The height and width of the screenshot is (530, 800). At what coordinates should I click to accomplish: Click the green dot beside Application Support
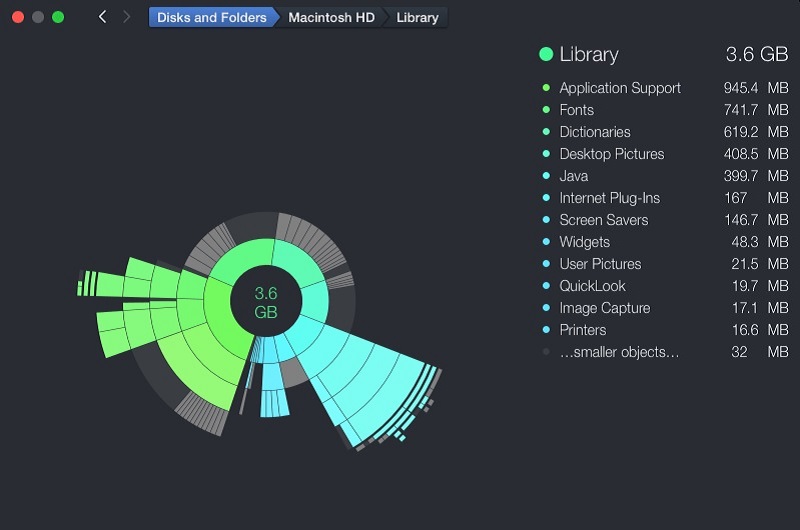click(x=546, y=88)
